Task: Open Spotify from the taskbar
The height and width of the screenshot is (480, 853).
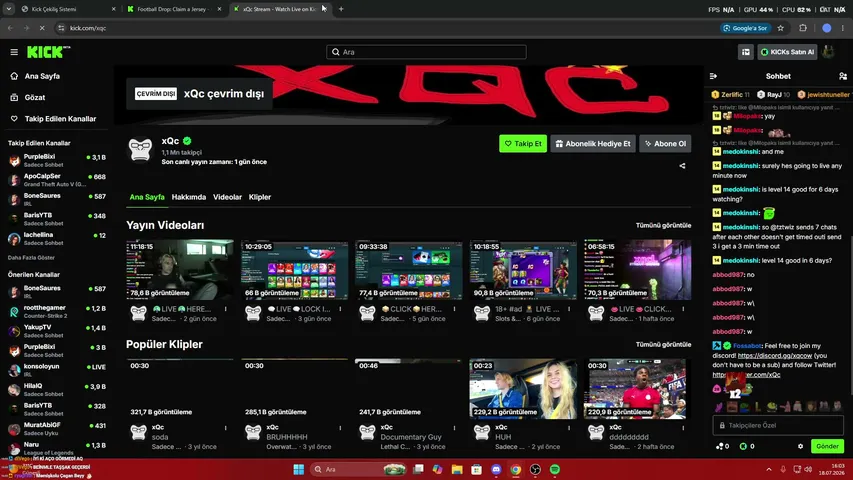Action: (555, 469)
